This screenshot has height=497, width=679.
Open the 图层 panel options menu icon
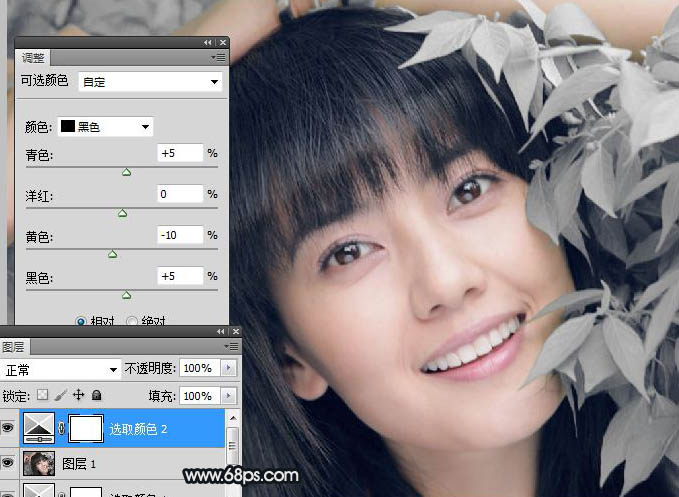tap(231, 347)
